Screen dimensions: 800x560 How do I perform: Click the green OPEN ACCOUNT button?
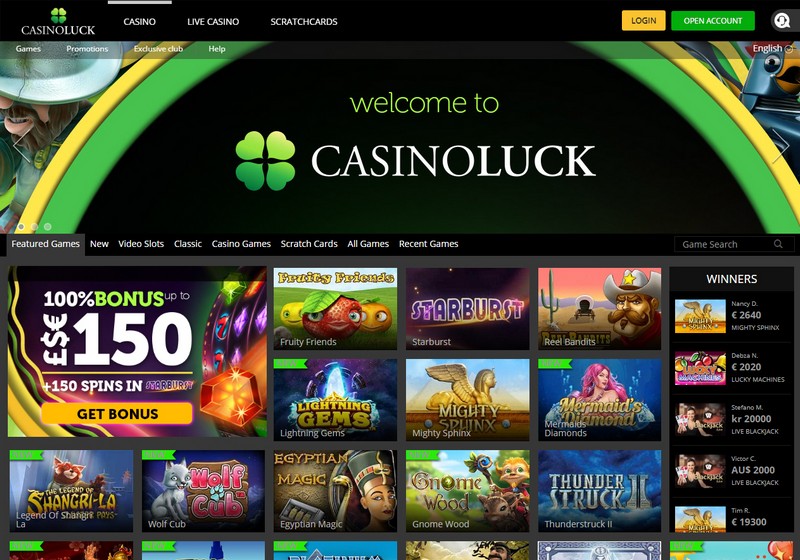coord(713,20)
